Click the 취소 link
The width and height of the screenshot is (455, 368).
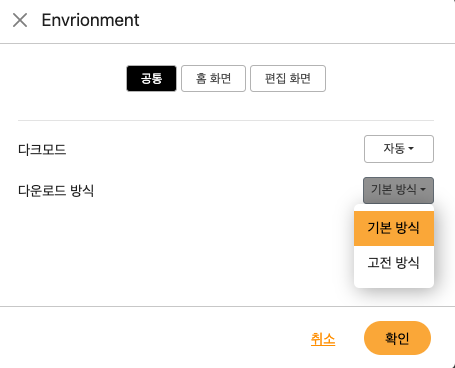click(x=323, y=339)
